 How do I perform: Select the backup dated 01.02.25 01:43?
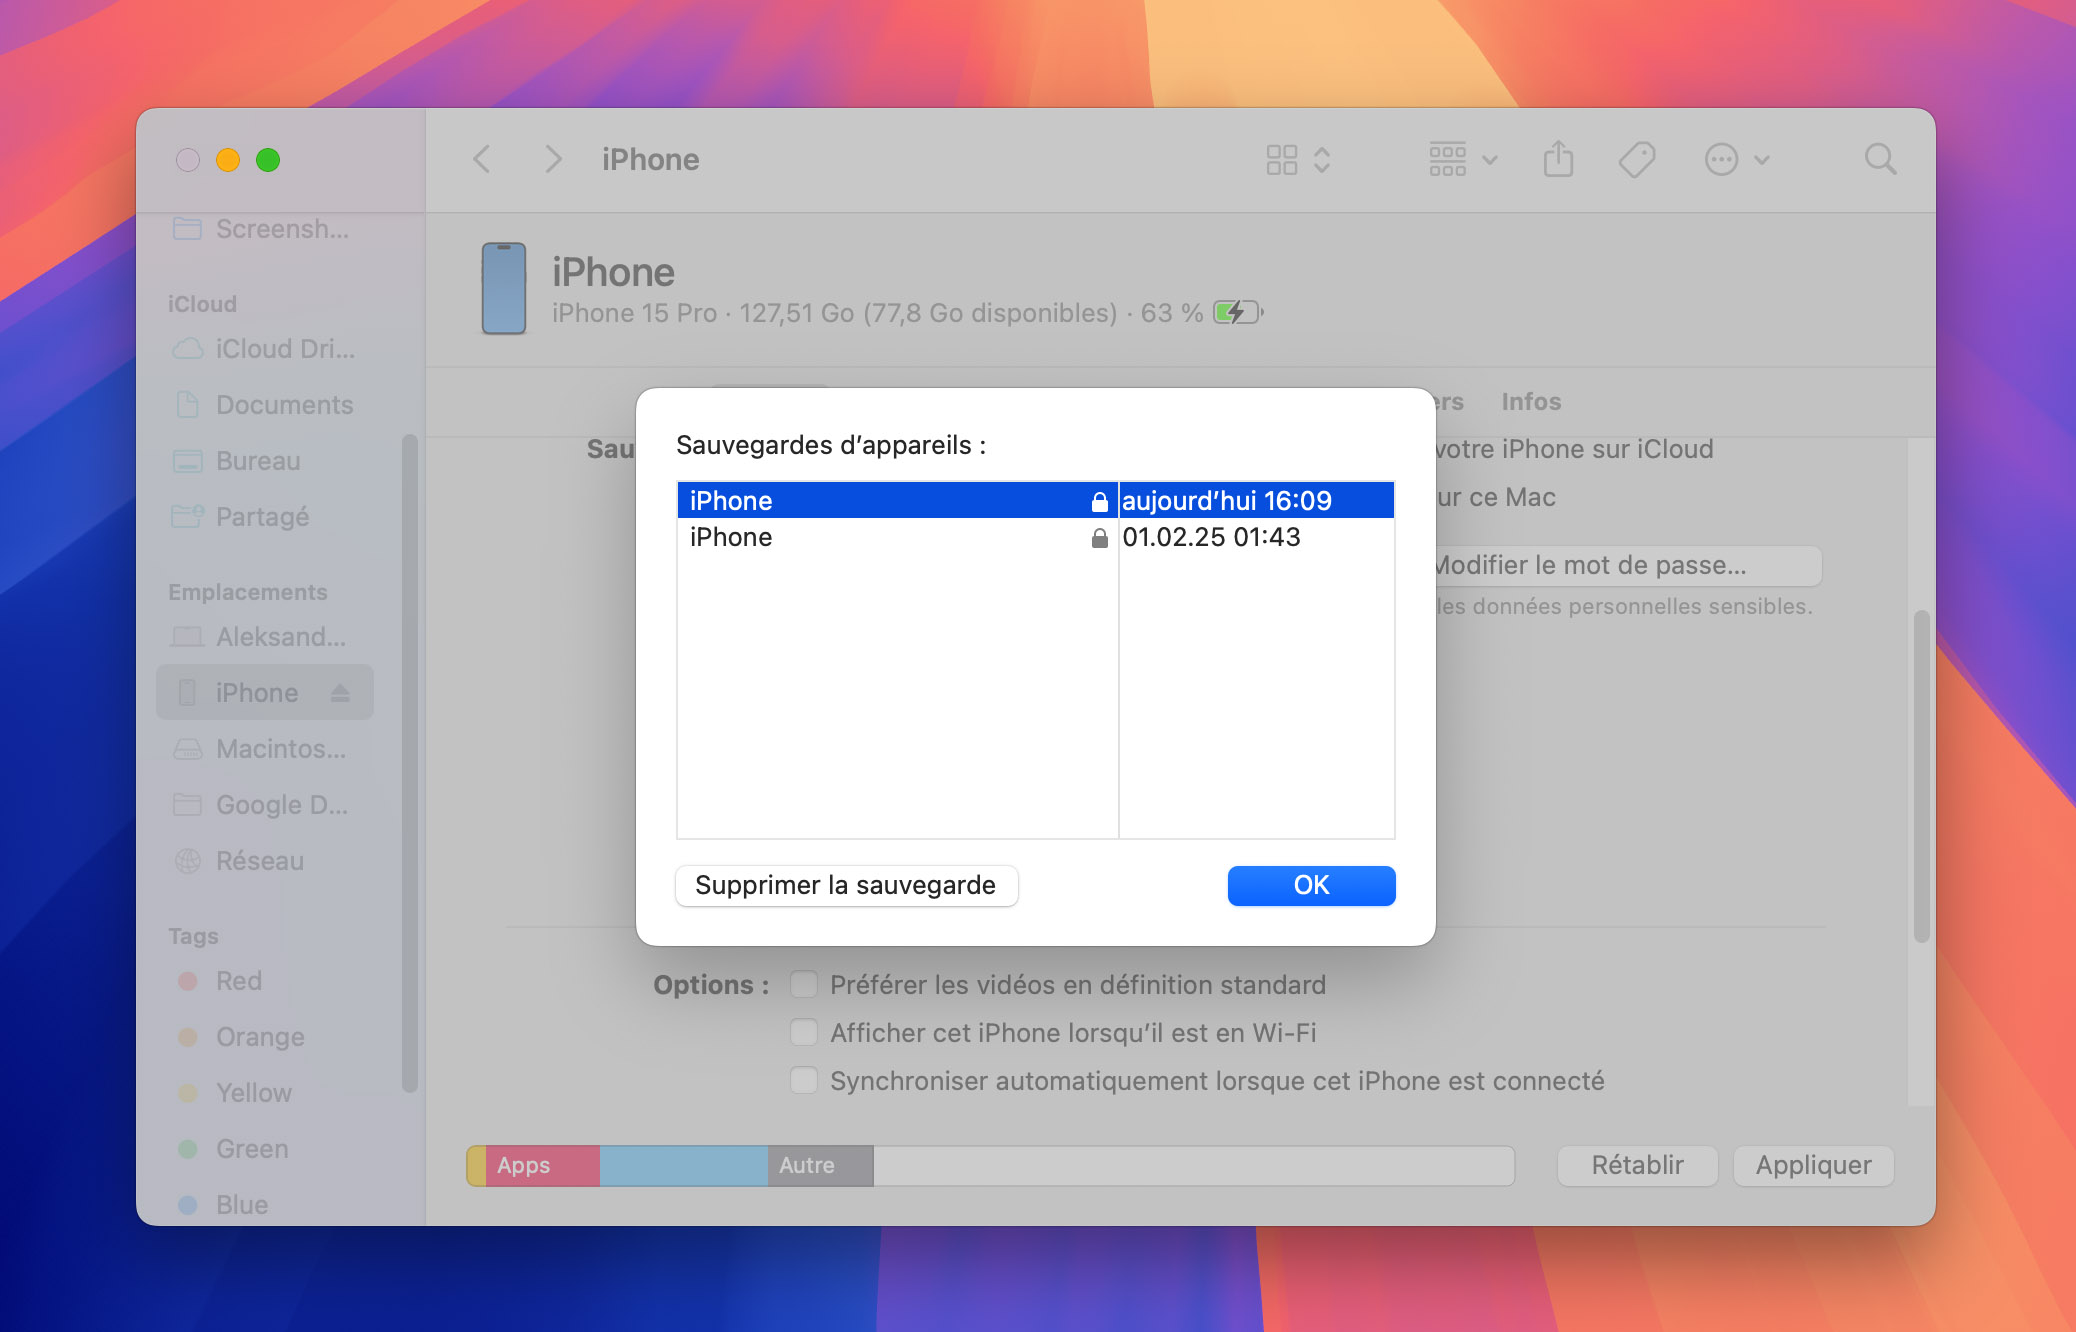click(1035, 537)
